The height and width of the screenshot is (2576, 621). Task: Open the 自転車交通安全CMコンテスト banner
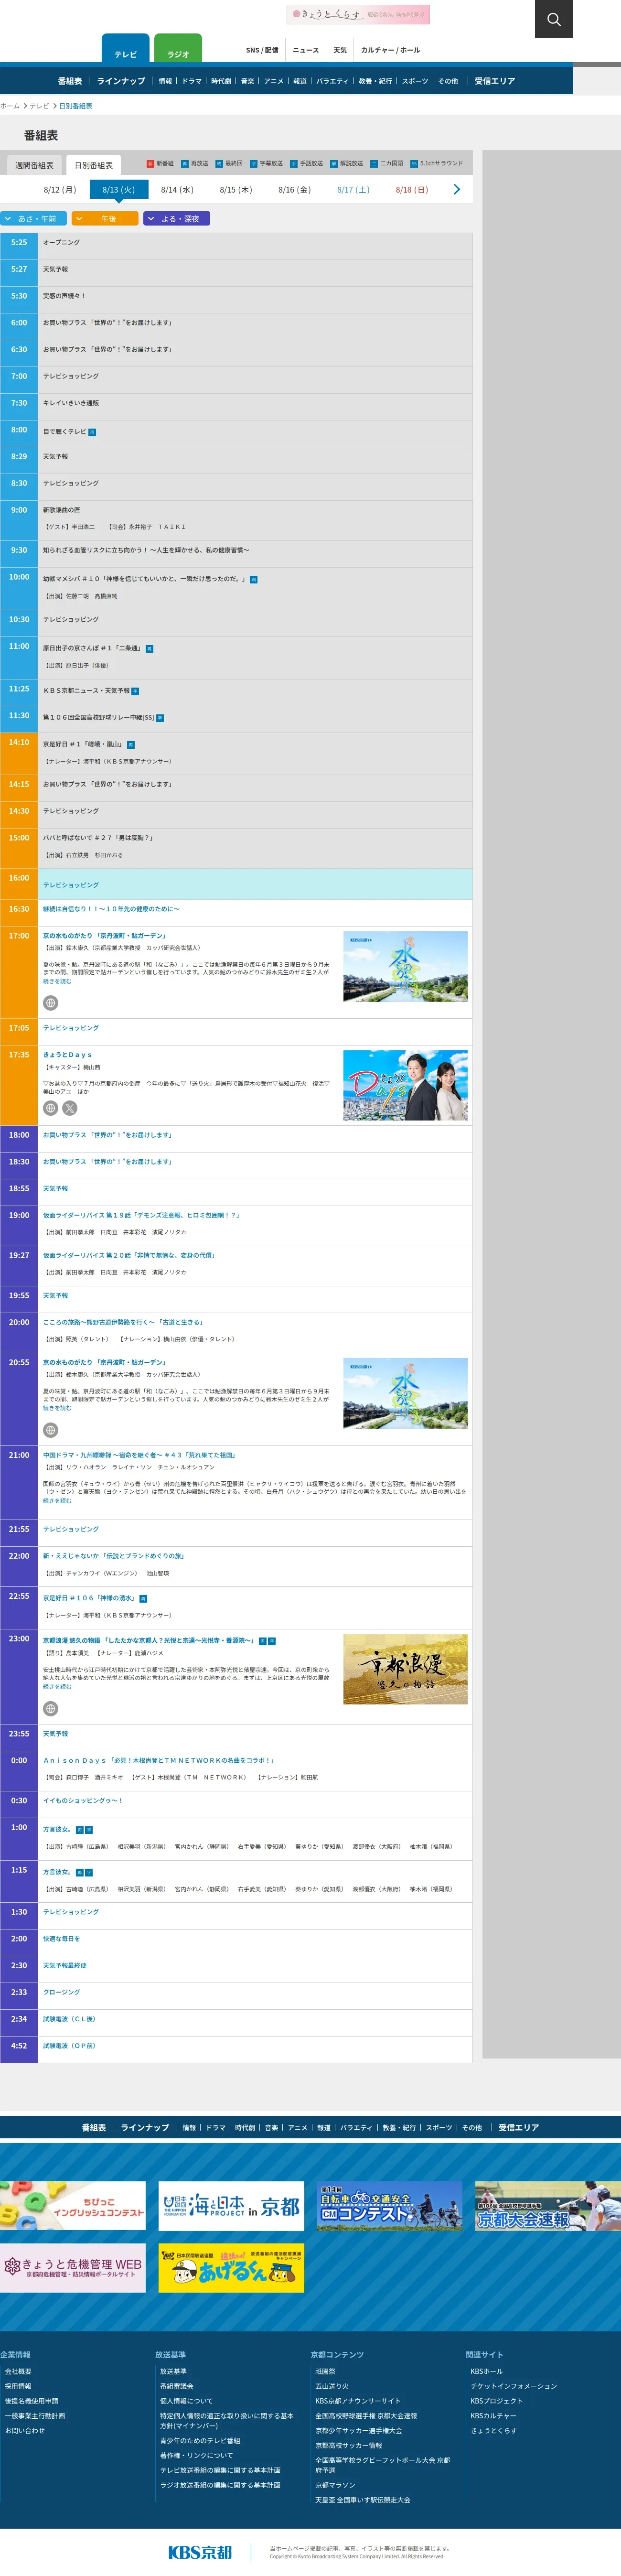point(389,2205)
